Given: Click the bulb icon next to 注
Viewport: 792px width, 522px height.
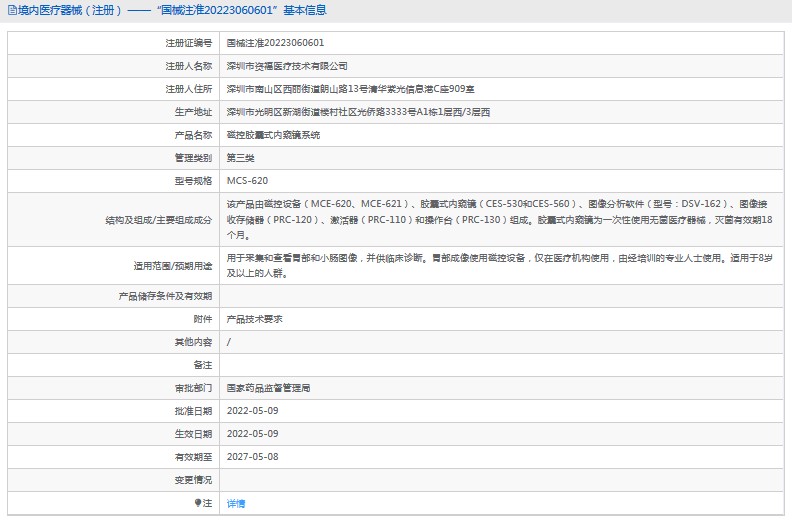Looking at the screenshot, I should coord(197,503).
